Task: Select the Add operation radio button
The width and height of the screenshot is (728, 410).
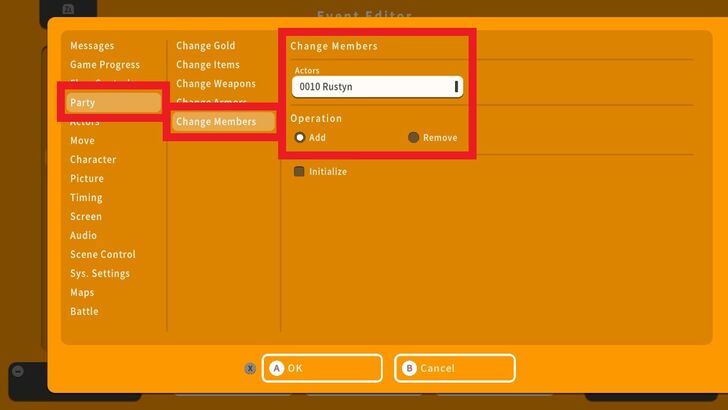Action: click(x=300, y=138)
